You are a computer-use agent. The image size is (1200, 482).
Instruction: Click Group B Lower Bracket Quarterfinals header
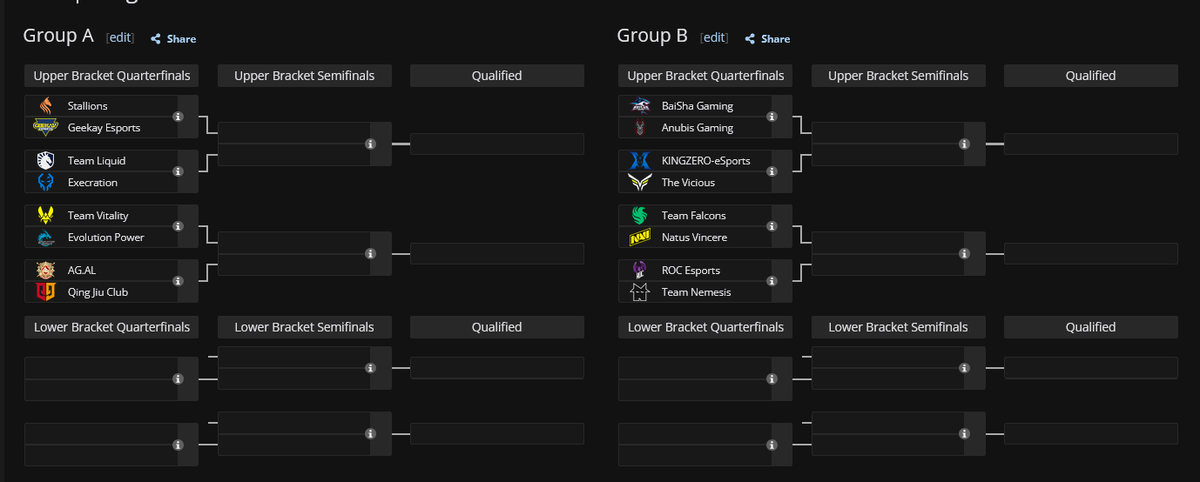(x=705, y=327)
